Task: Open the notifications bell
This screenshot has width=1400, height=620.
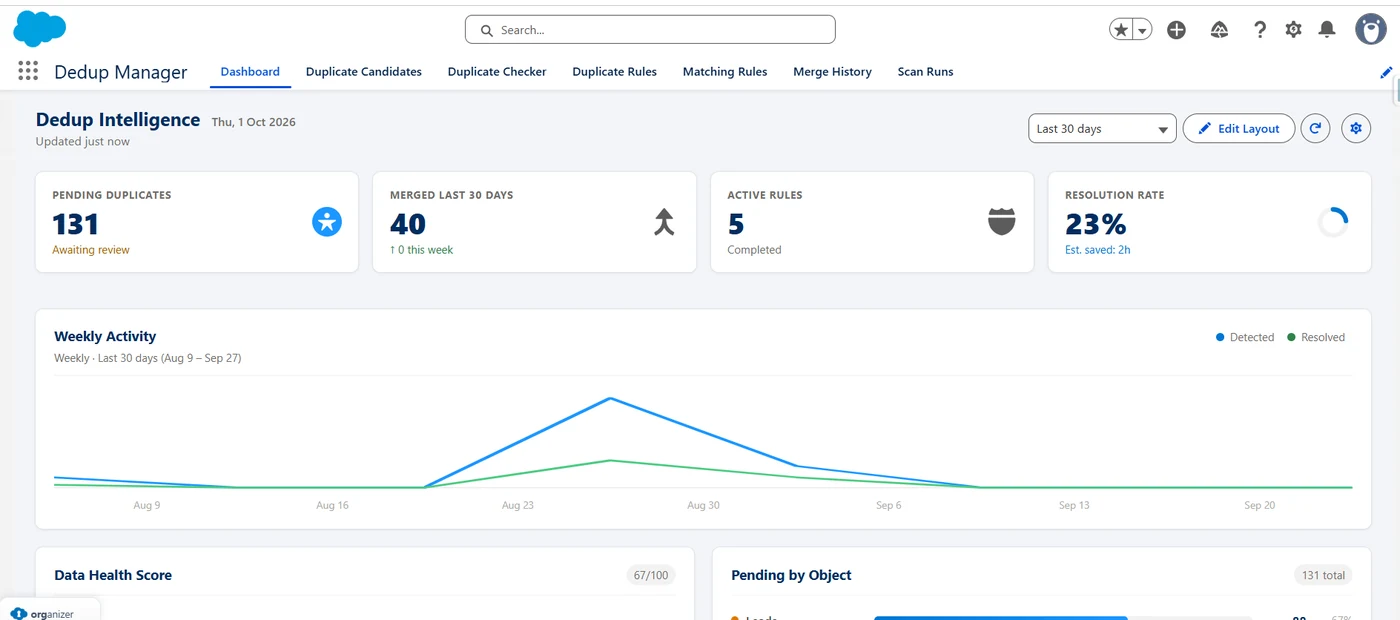Action: tap(1327, 30)
